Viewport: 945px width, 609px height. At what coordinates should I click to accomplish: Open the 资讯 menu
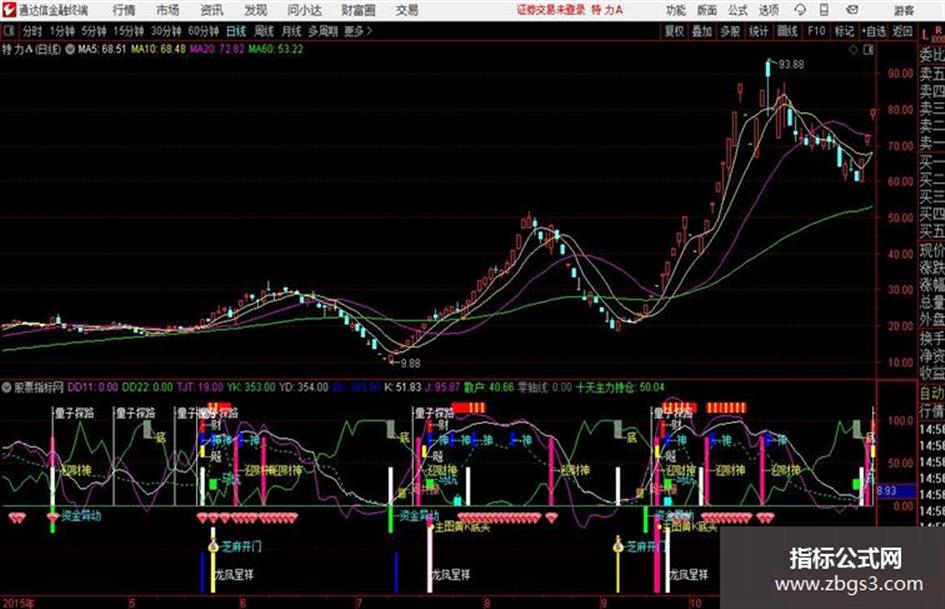tap(212, 10)
